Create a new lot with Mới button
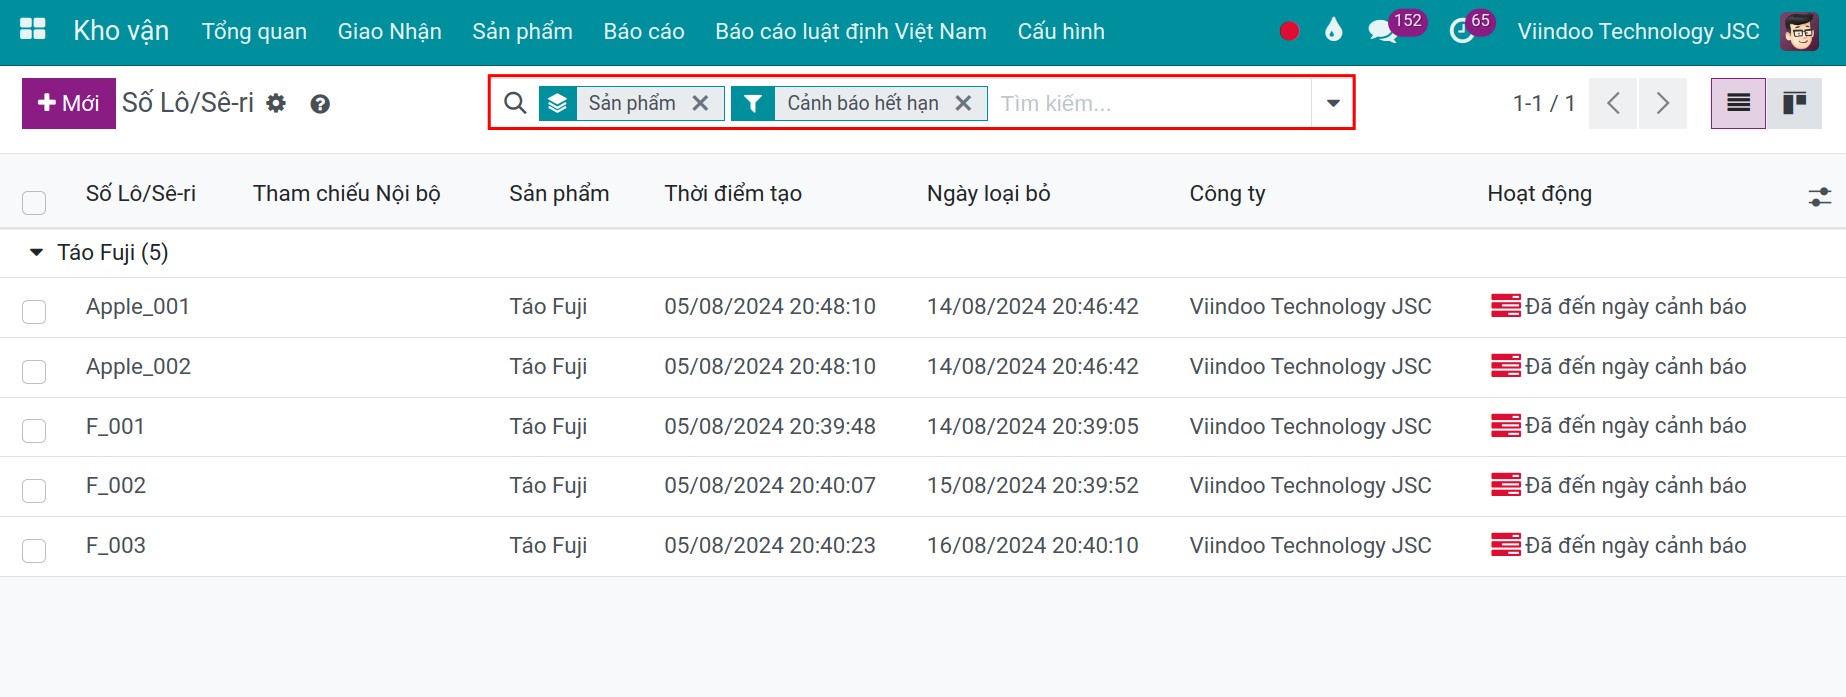Image resolution: width=1846 pixels, height=697 pixels. (69, 103)
